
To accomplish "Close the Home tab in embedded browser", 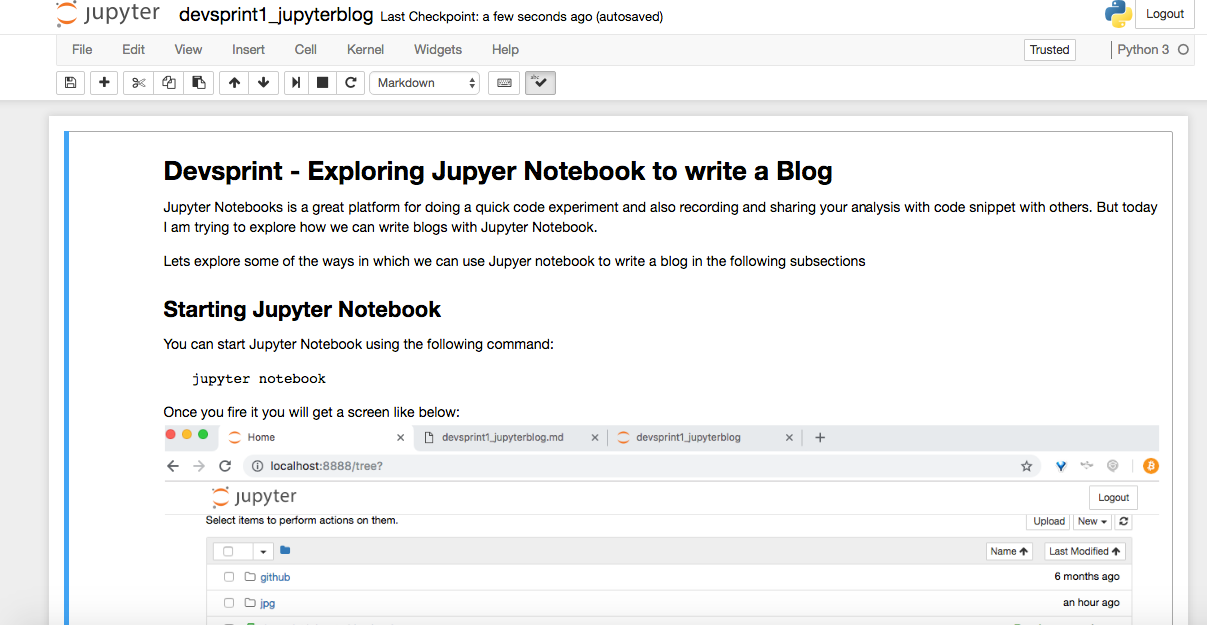I will point(401,437).
